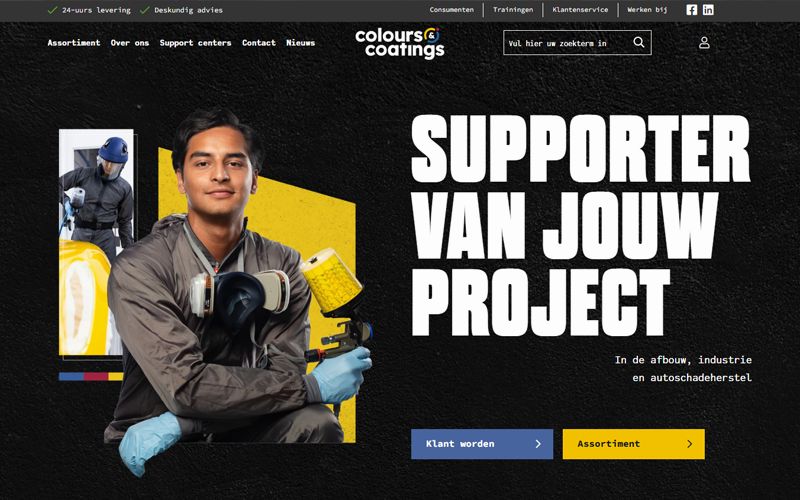Image resolution: width=800 pixels, height=500 pixels.
Task: Open the Contact page
Action: tap(259, 43)
